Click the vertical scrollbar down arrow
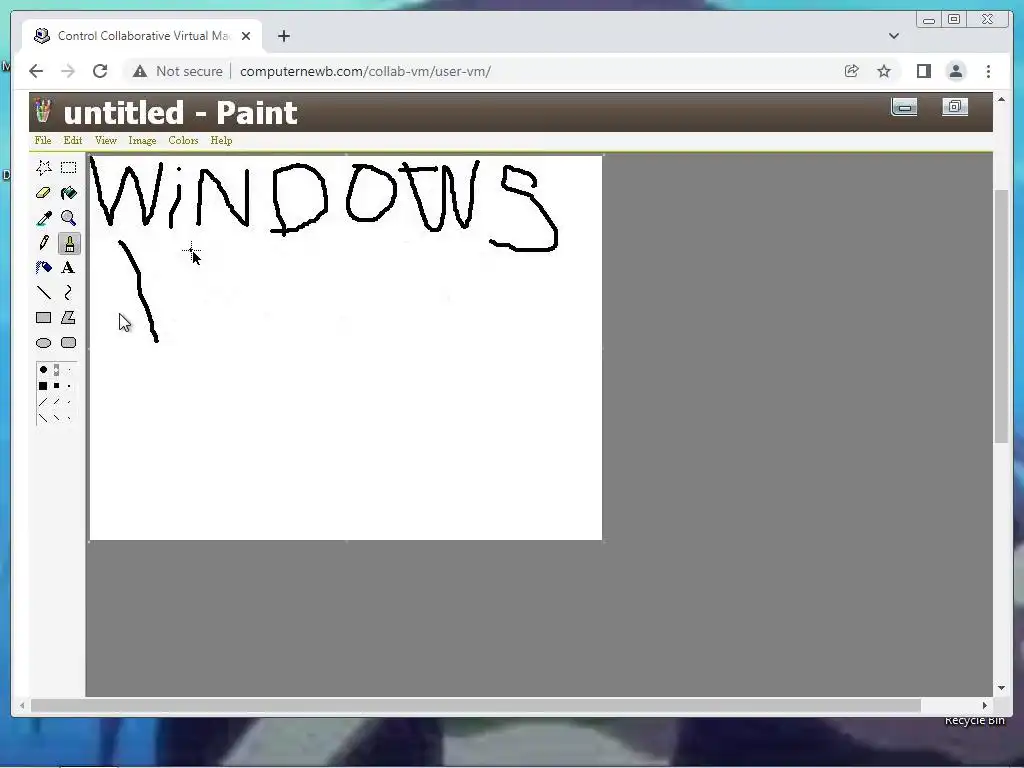This screenshot has width=1024, height=768. 1001,688
